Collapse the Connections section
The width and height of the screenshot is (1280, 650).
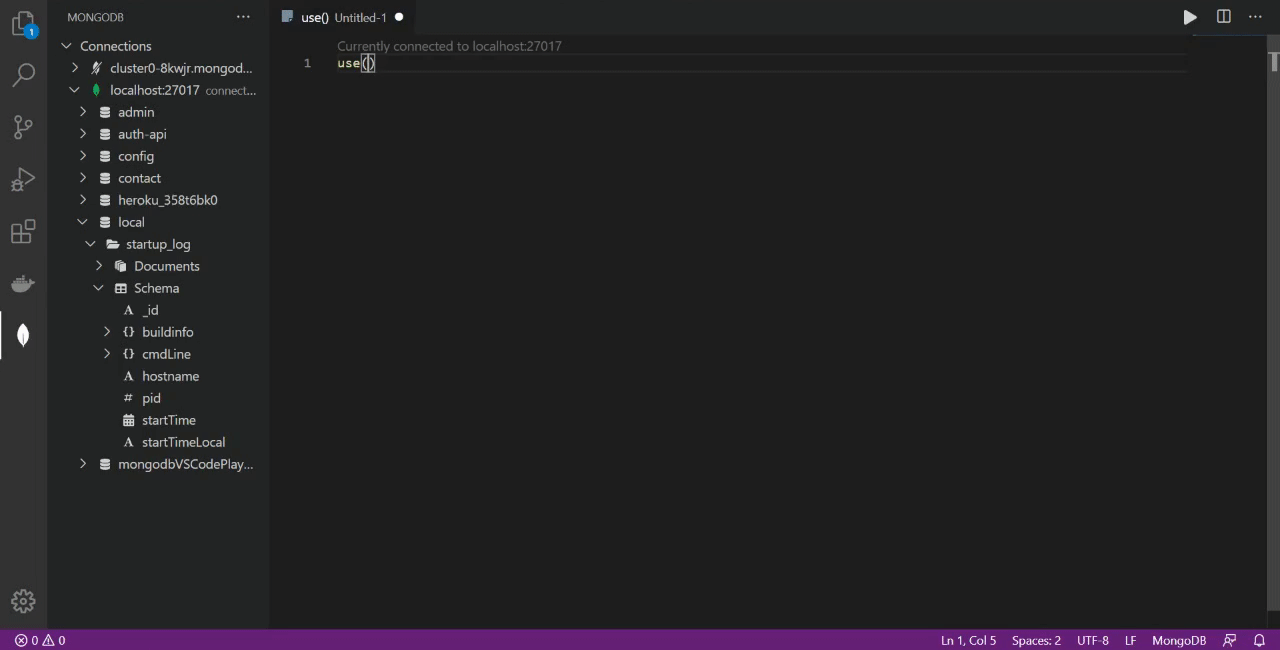click(x=67, y=46)
